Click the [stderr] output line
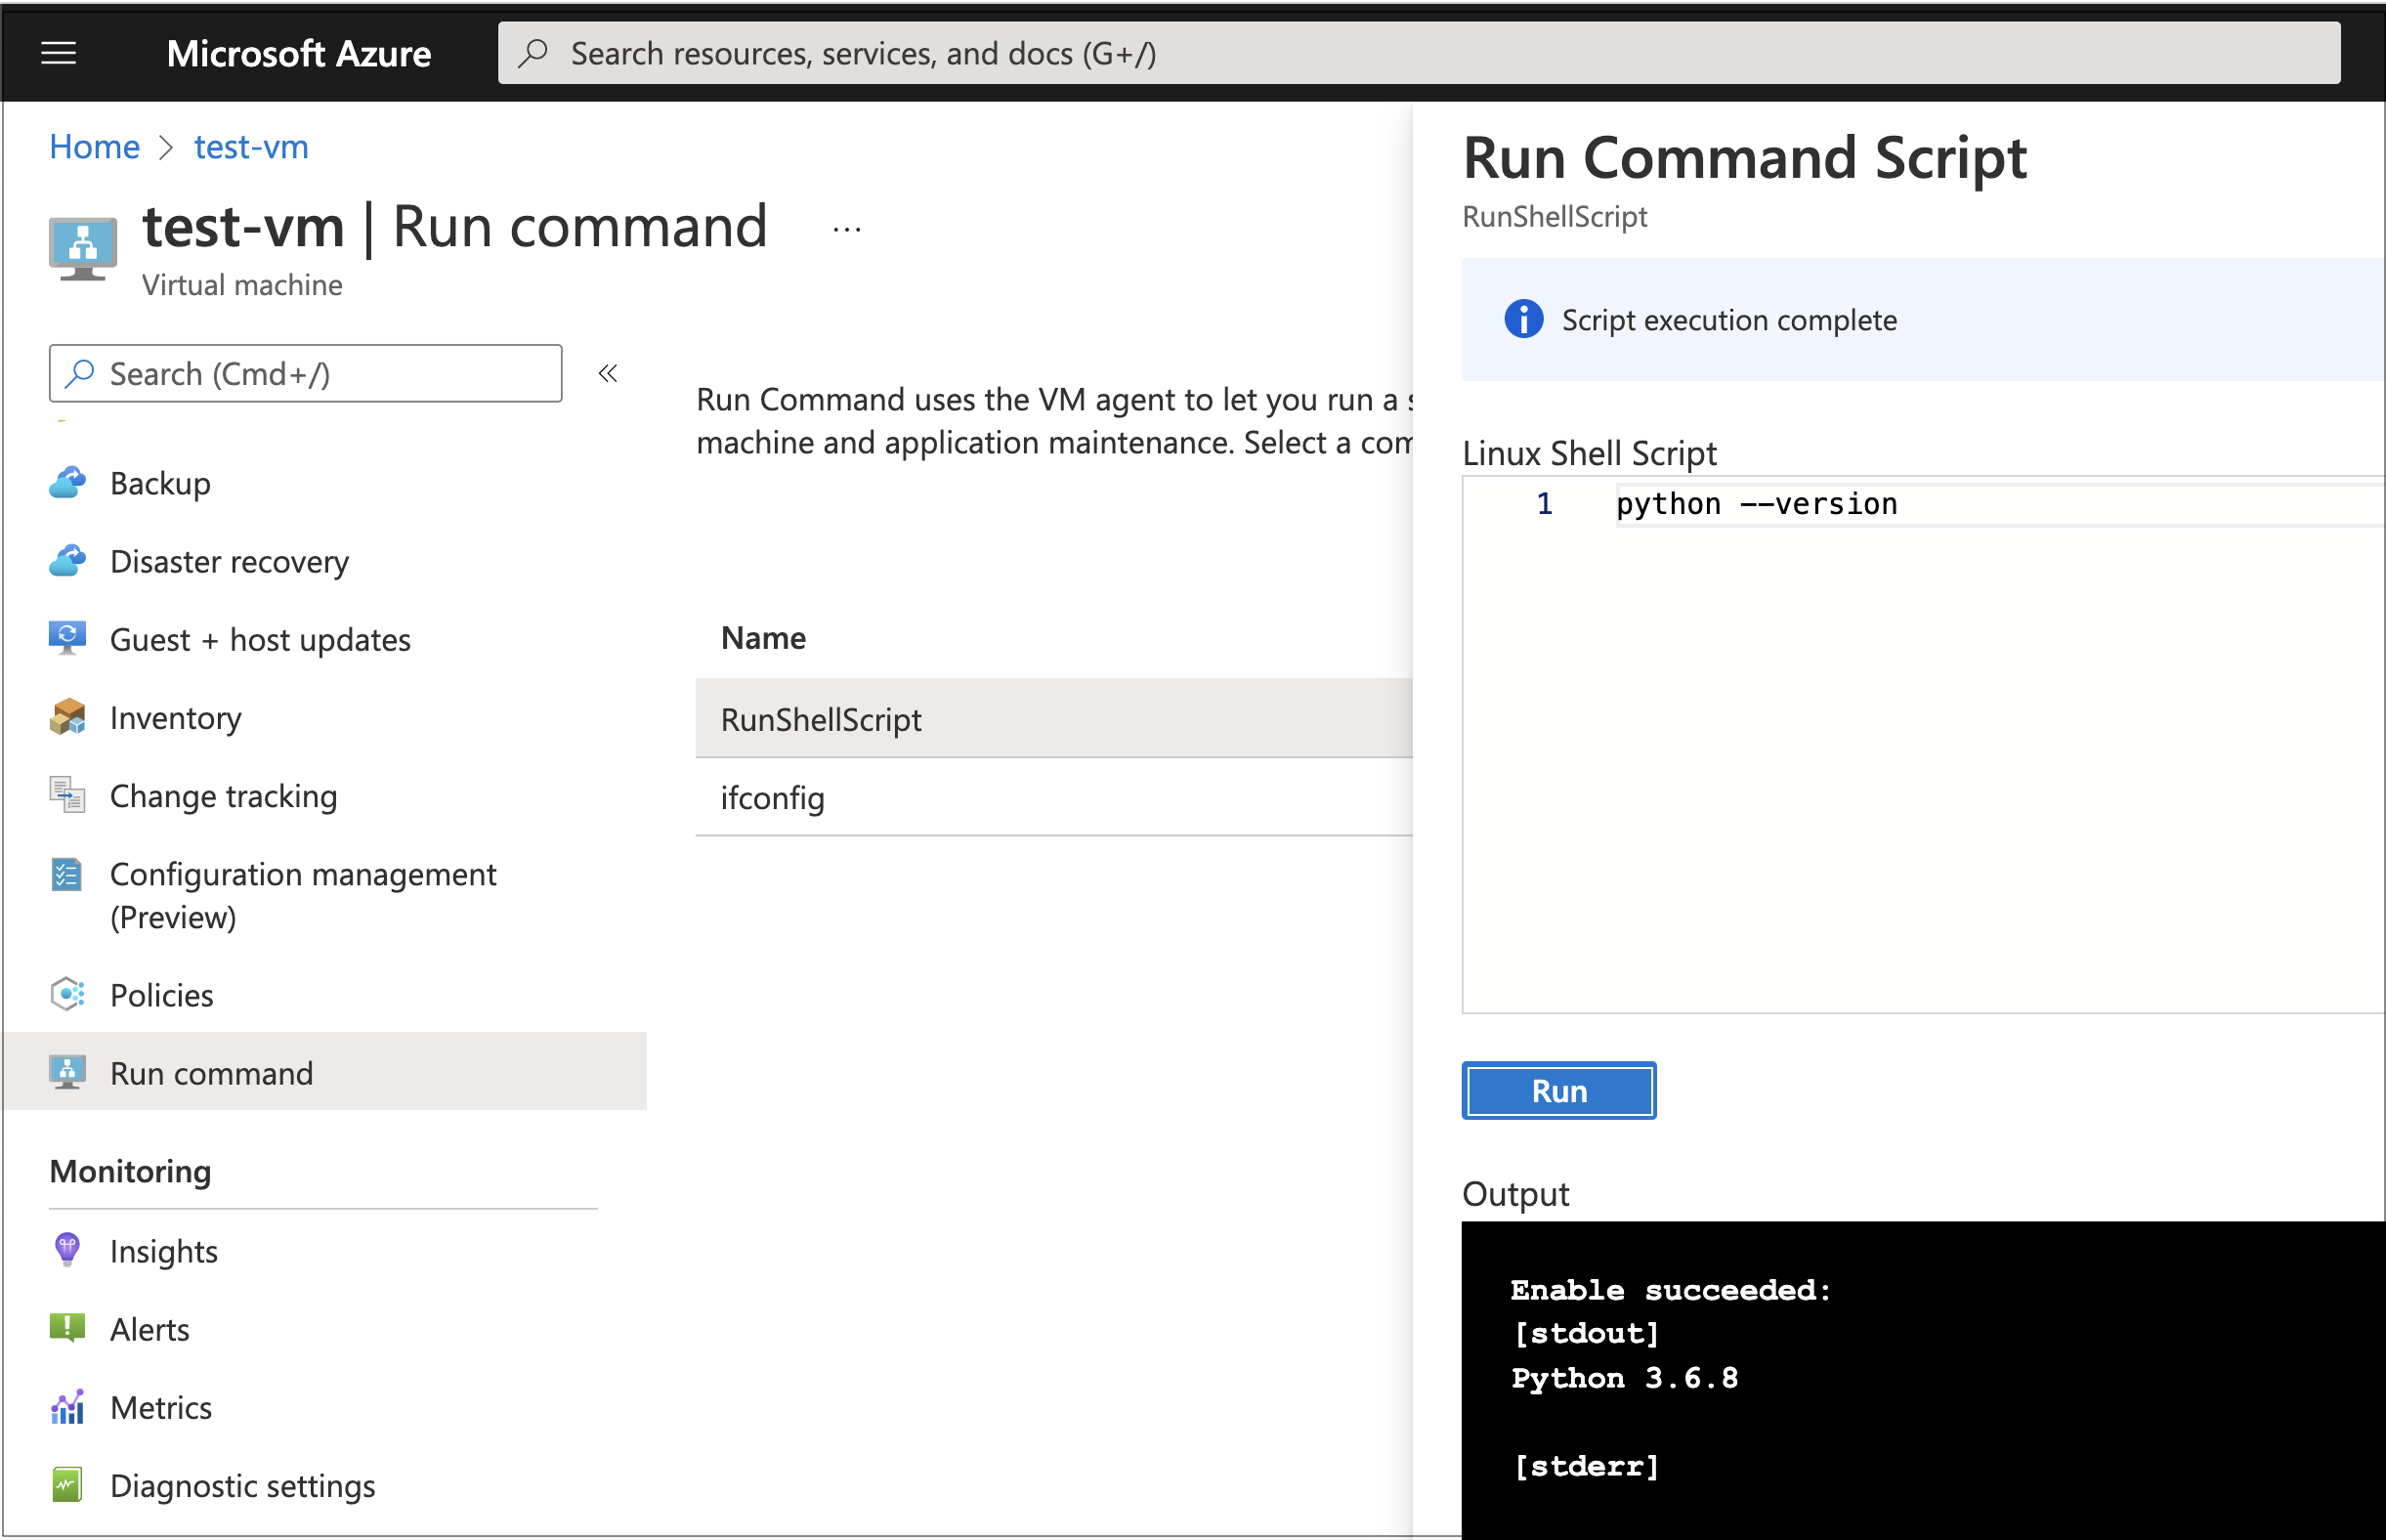Image resolution: width=2386 pixels, height=1540 pixels. (x=1586, y=1466)
